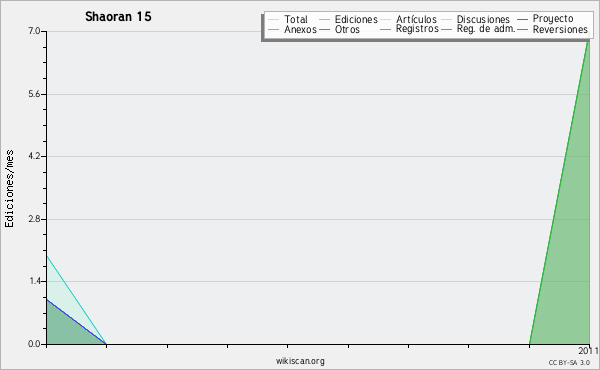Click the Discusiones legend label

483,19
